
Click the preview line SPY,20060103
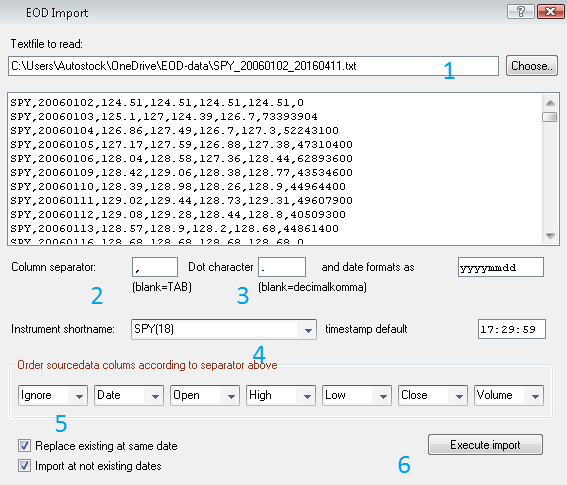[164, 116]
